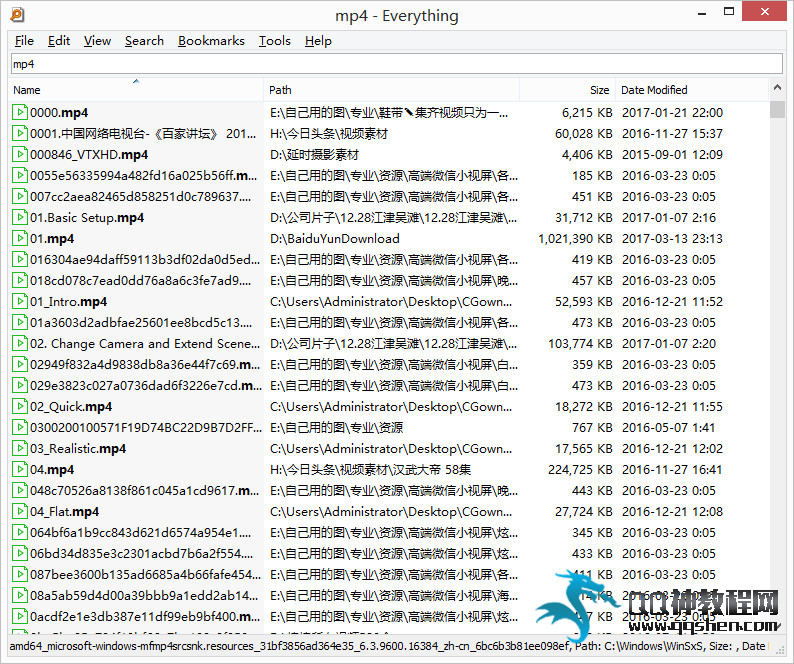Click icon of 087bee3600b135ad6685a4b66fafe454 file
Image resolution: width=794 pixels, height=664 pixels.
19,574
